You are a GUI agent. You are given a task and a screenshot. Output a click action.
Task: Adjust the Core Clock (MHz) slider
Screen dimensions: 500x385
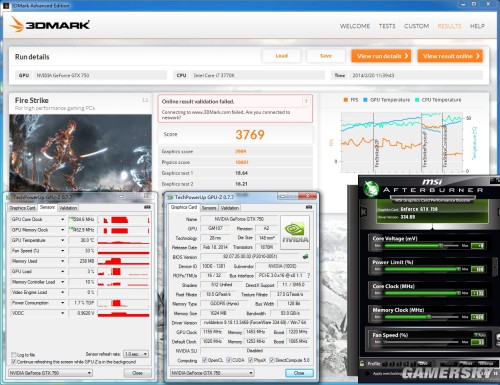click(423, 293)
